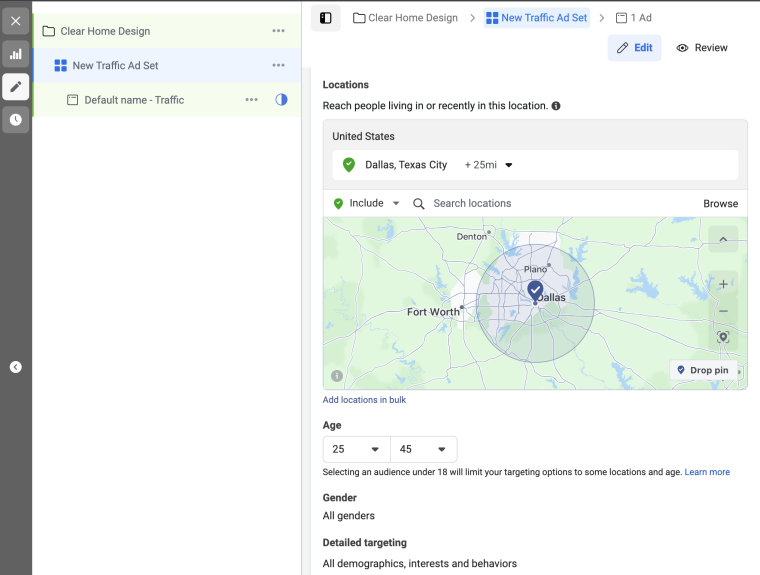Zoom out on the map

[723, 311]
